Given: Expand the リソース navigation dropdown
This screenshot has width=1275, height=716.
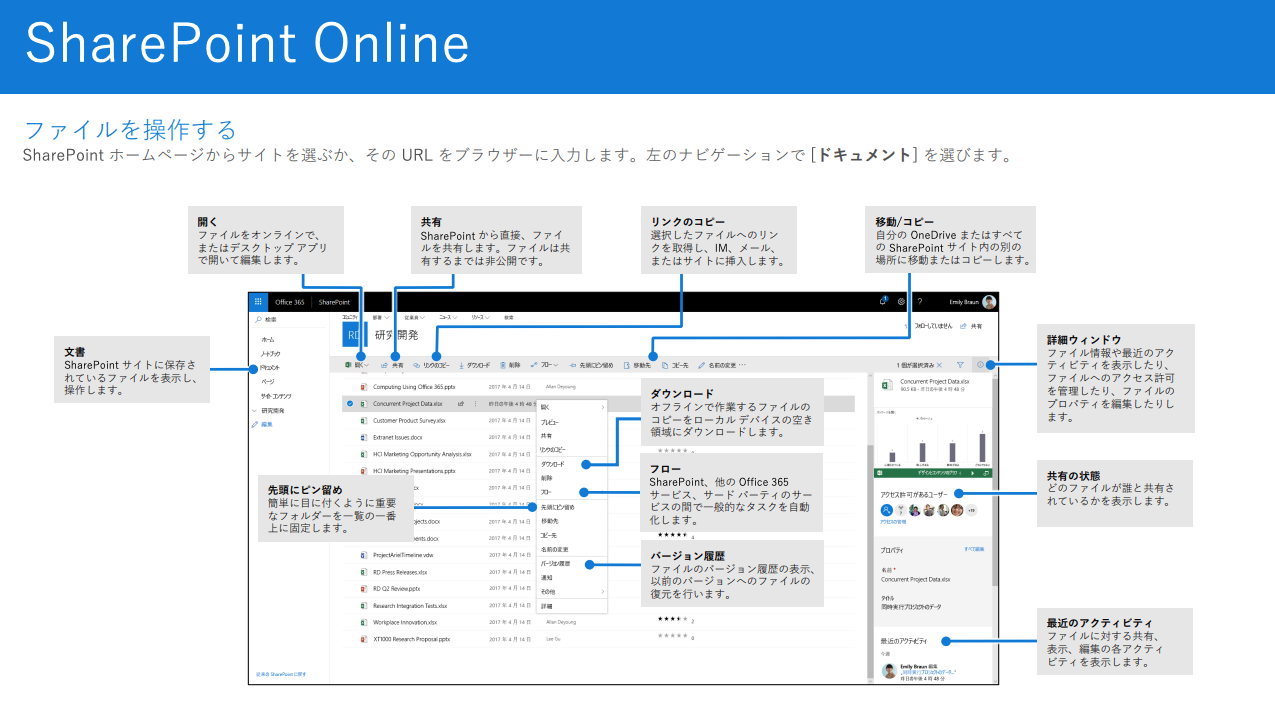Looking at the screenshot, I should coord(487,317).
